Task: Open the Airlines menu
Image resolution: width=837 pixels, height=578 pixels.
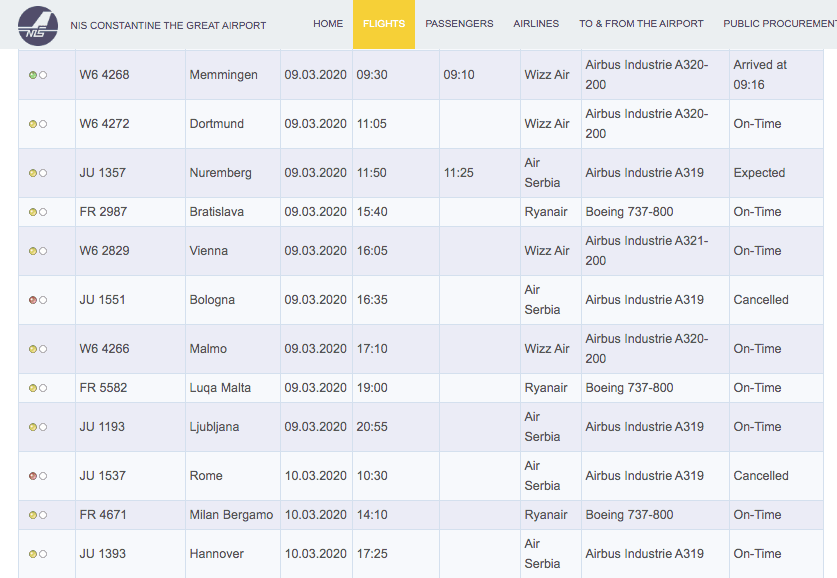Action: pos(536,24)
